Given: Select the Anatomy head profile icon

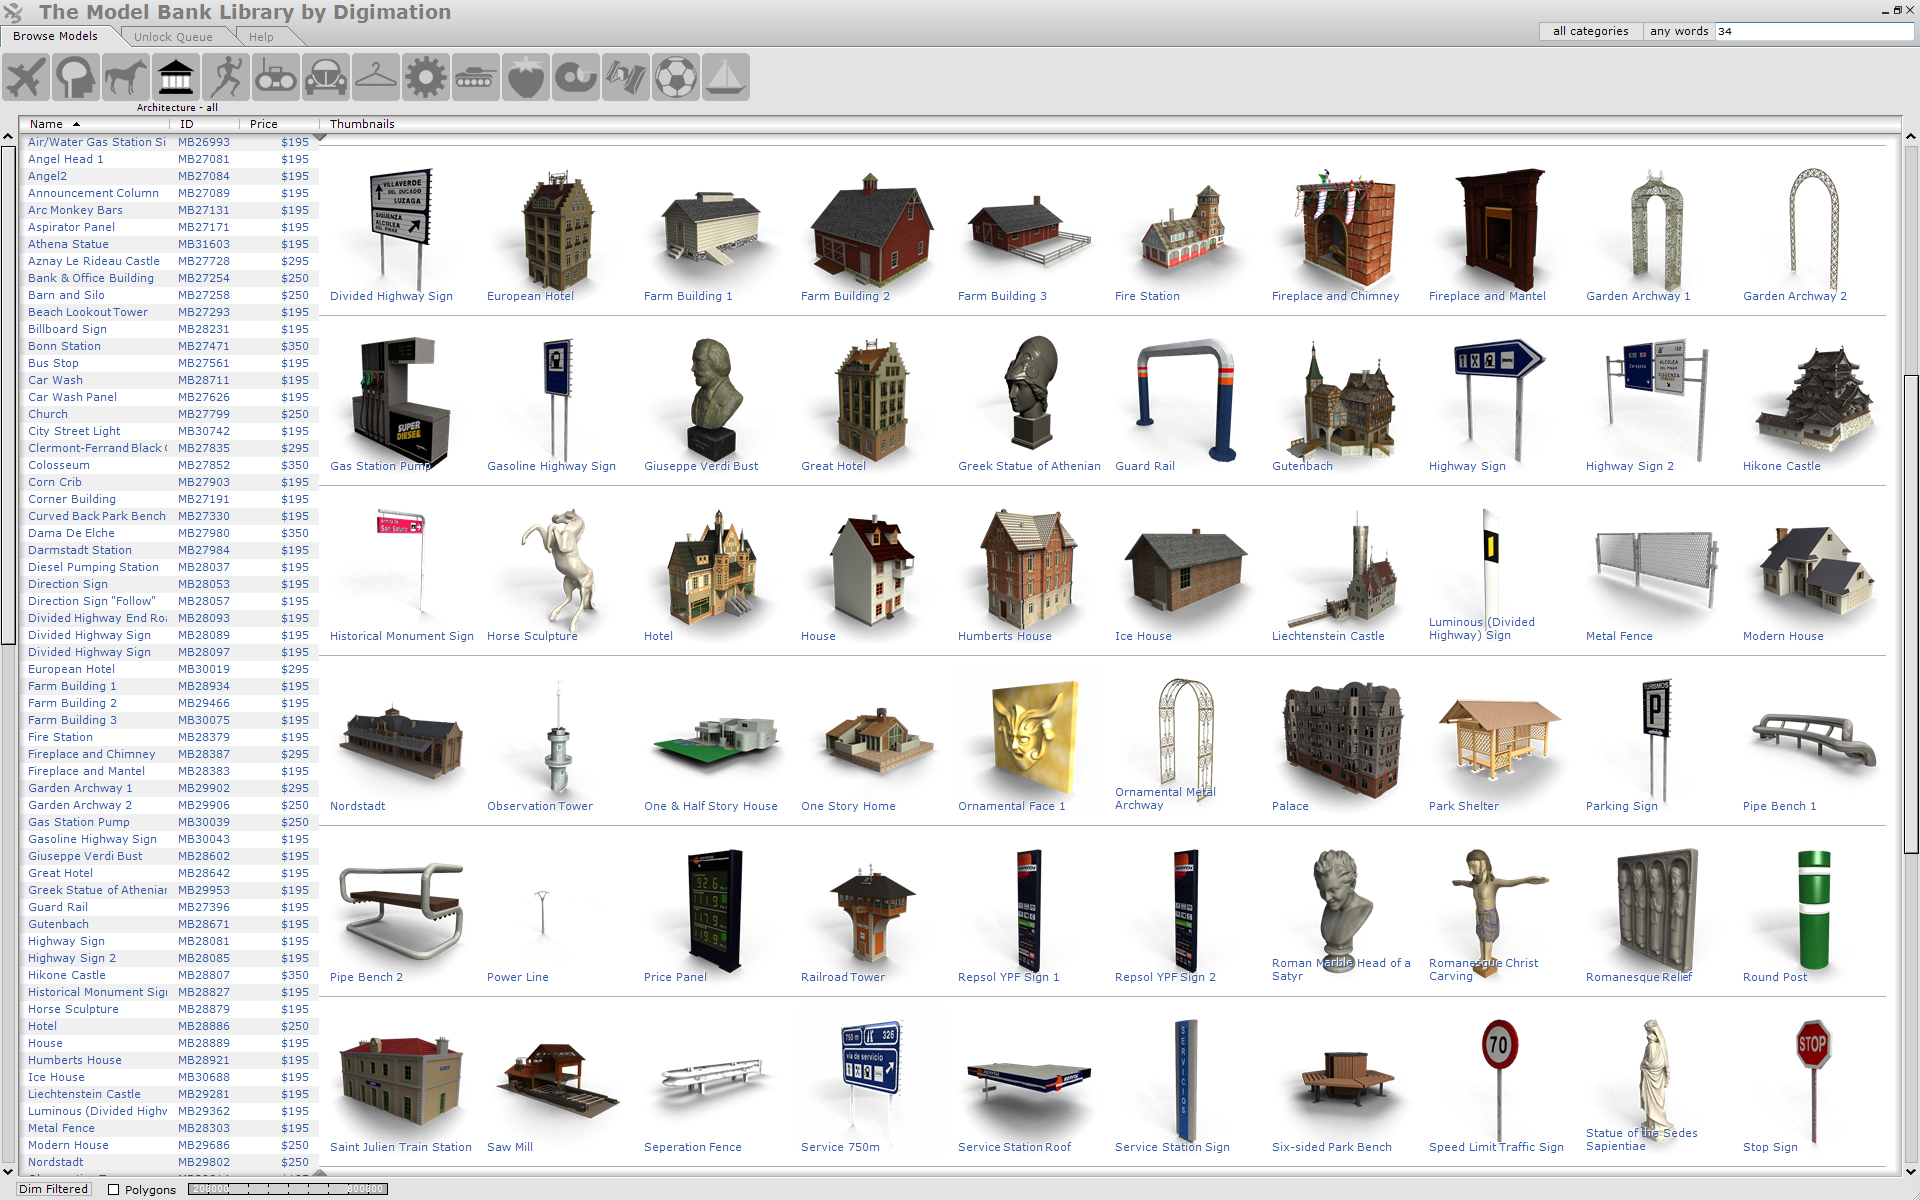Looking at the screenshot, I should coord(76,77).
